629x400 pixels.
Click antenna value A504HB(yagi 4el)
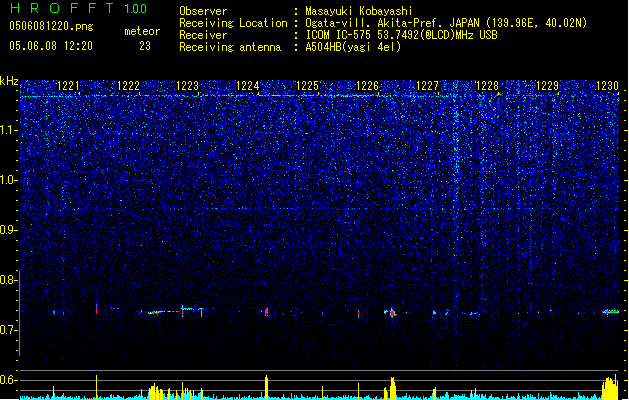coord(353,47)
